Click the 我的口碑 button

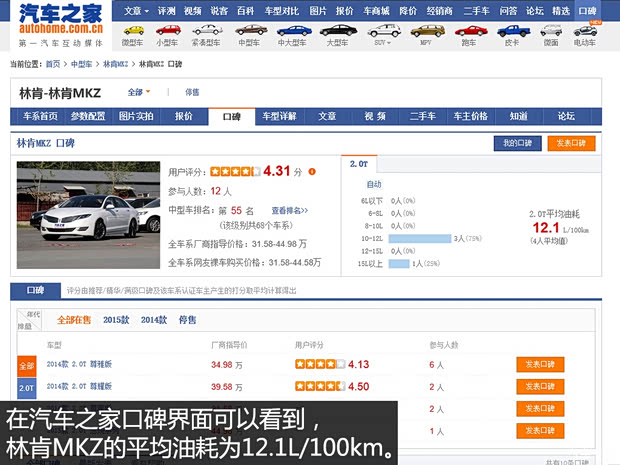tap(516, 143)
